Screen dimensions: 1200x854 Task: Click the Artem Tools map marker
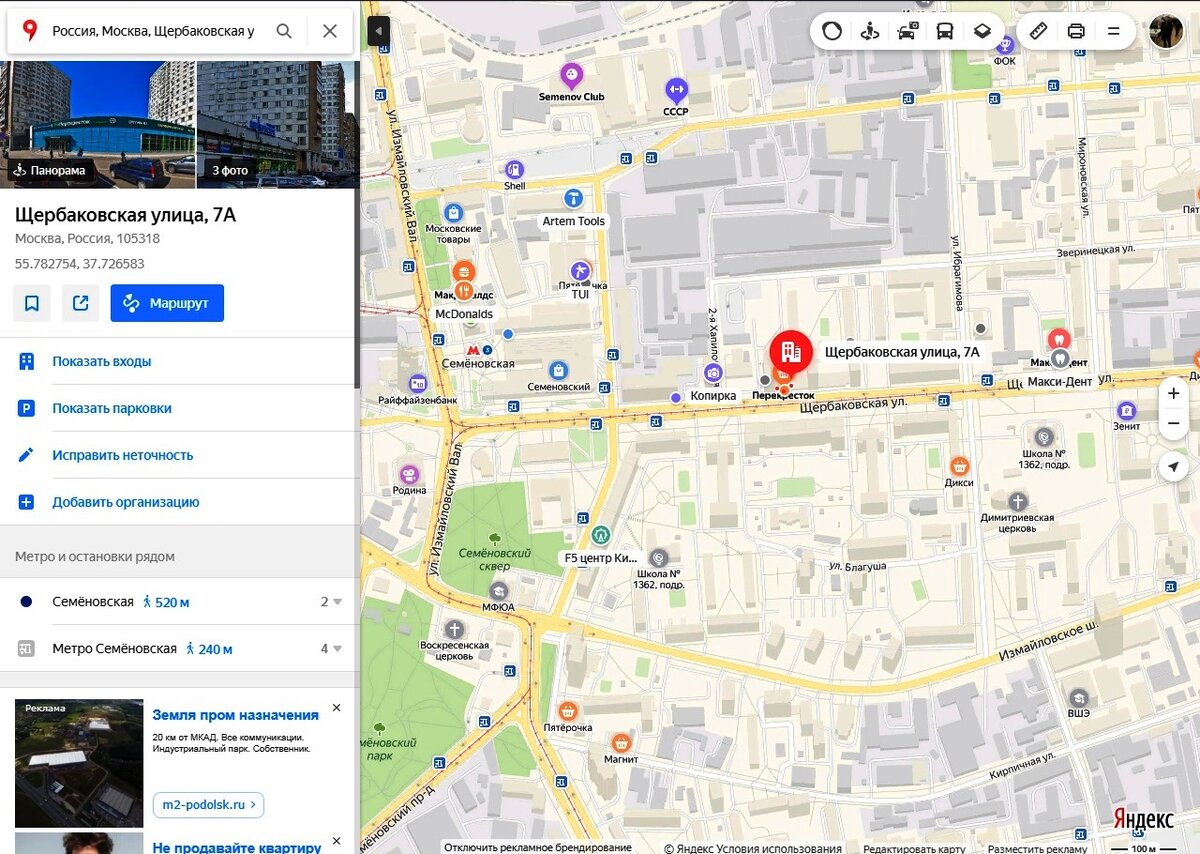click(573, 199)
